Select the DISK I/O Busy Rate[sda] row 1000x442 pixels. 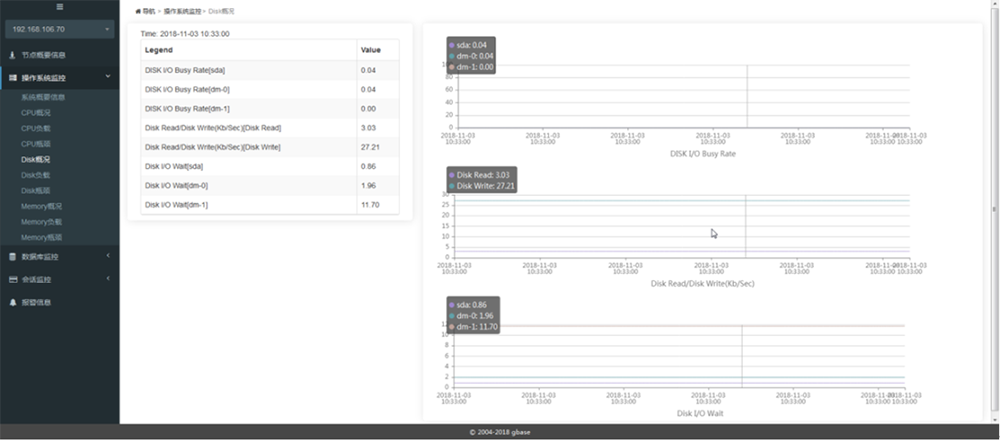(270, 70)
